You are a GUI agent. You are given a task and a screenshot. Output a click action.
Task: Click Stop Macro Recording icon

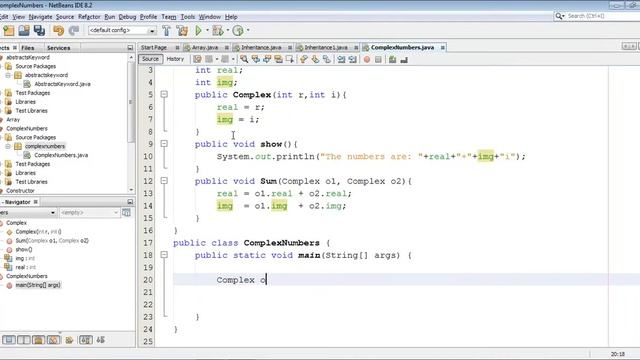tap(378, 60)
